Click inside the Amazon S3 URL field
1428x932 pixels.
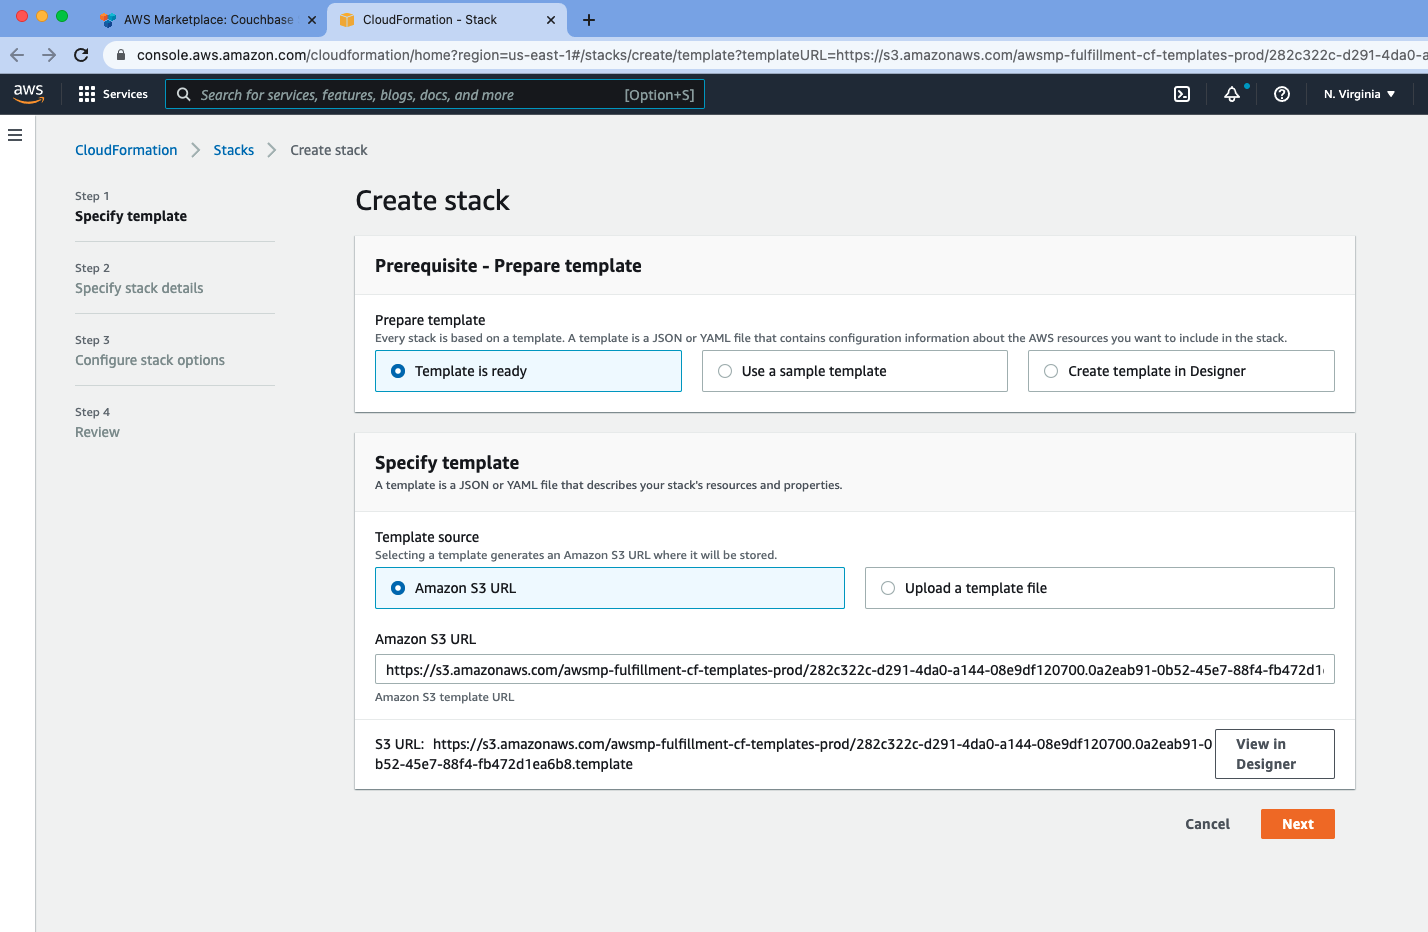click(855, 669)
